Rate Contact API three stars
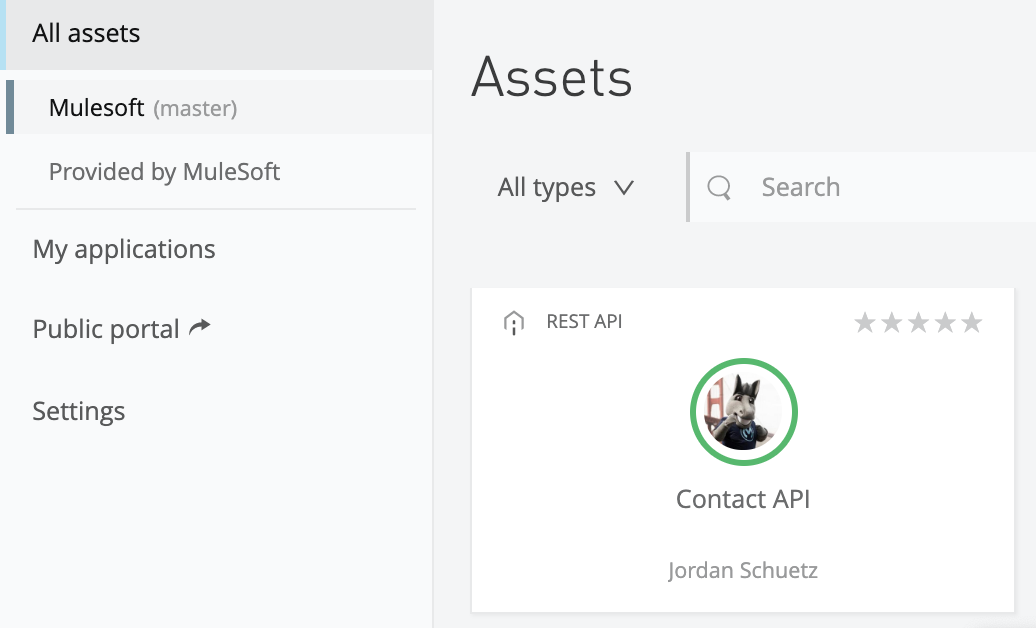 [x=918, y=323]
